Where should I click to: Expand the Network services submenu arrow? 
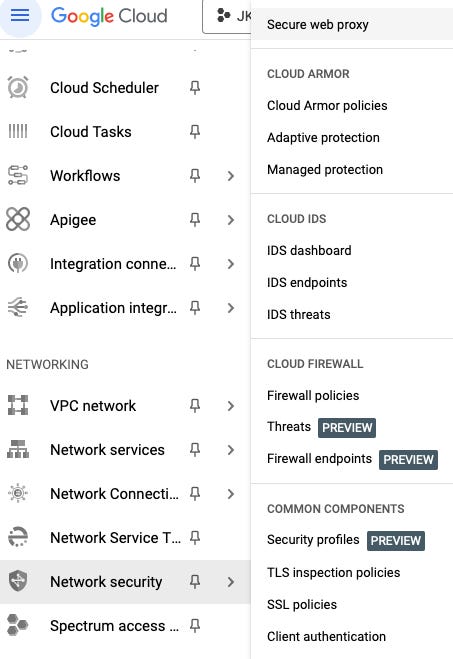[x=230, y=450]
